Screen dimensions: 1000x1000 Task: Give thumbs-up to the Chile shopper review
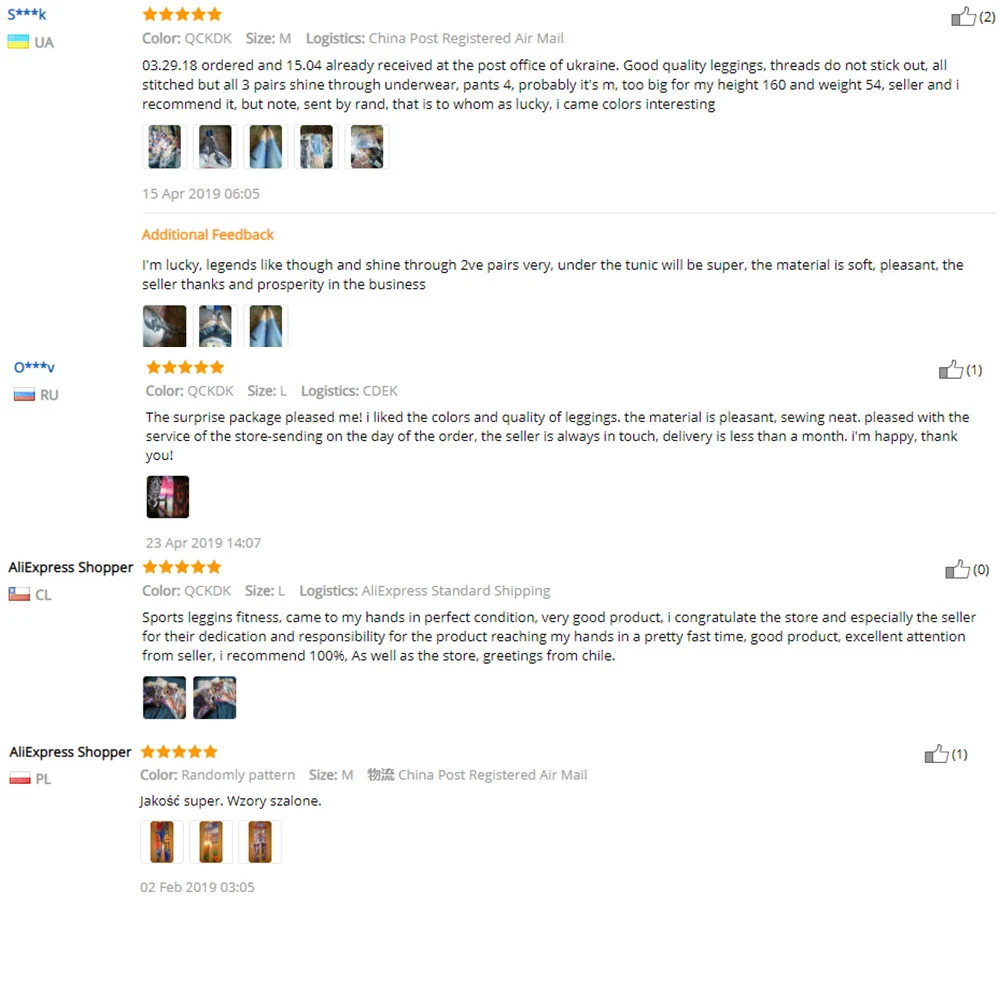[957, 569]
